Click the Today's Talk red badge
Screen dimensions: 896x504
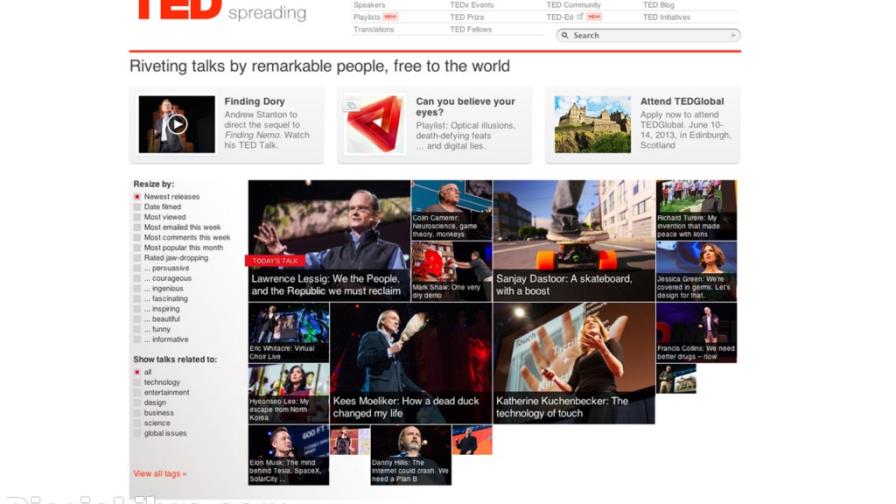click(x=275, y=261)
